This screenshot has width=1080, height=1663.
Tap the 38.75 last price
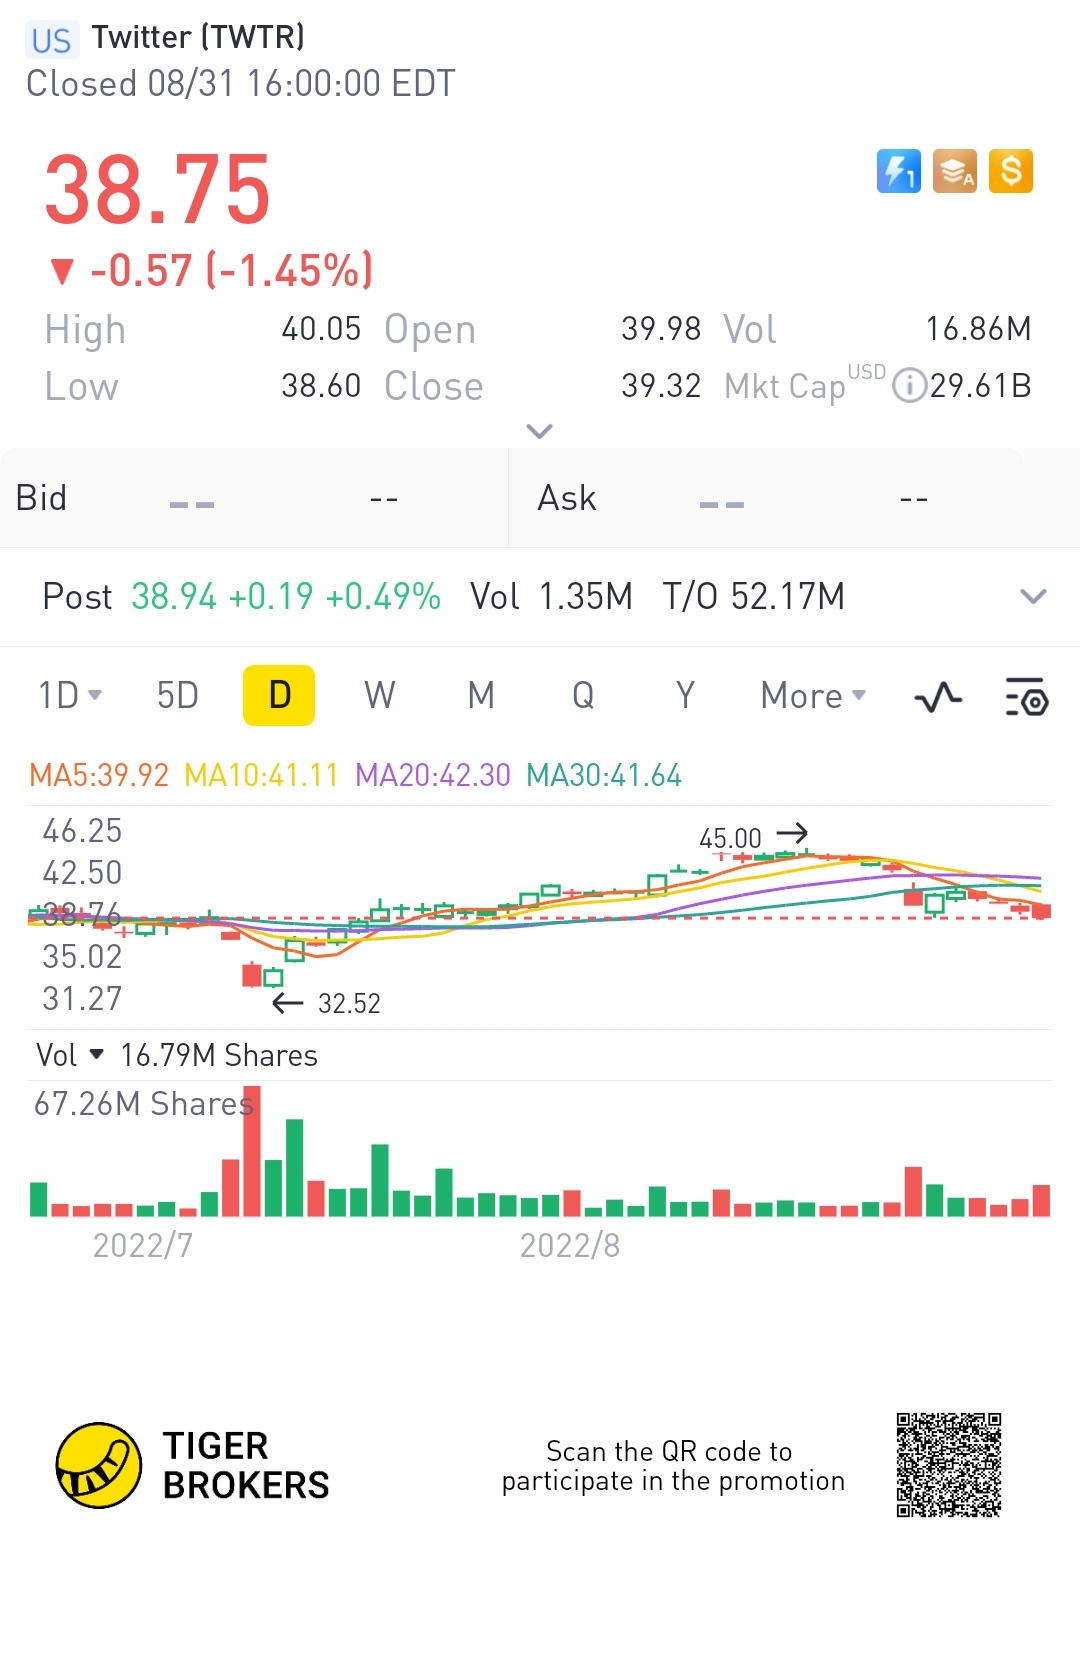click(x=158, y=190)
